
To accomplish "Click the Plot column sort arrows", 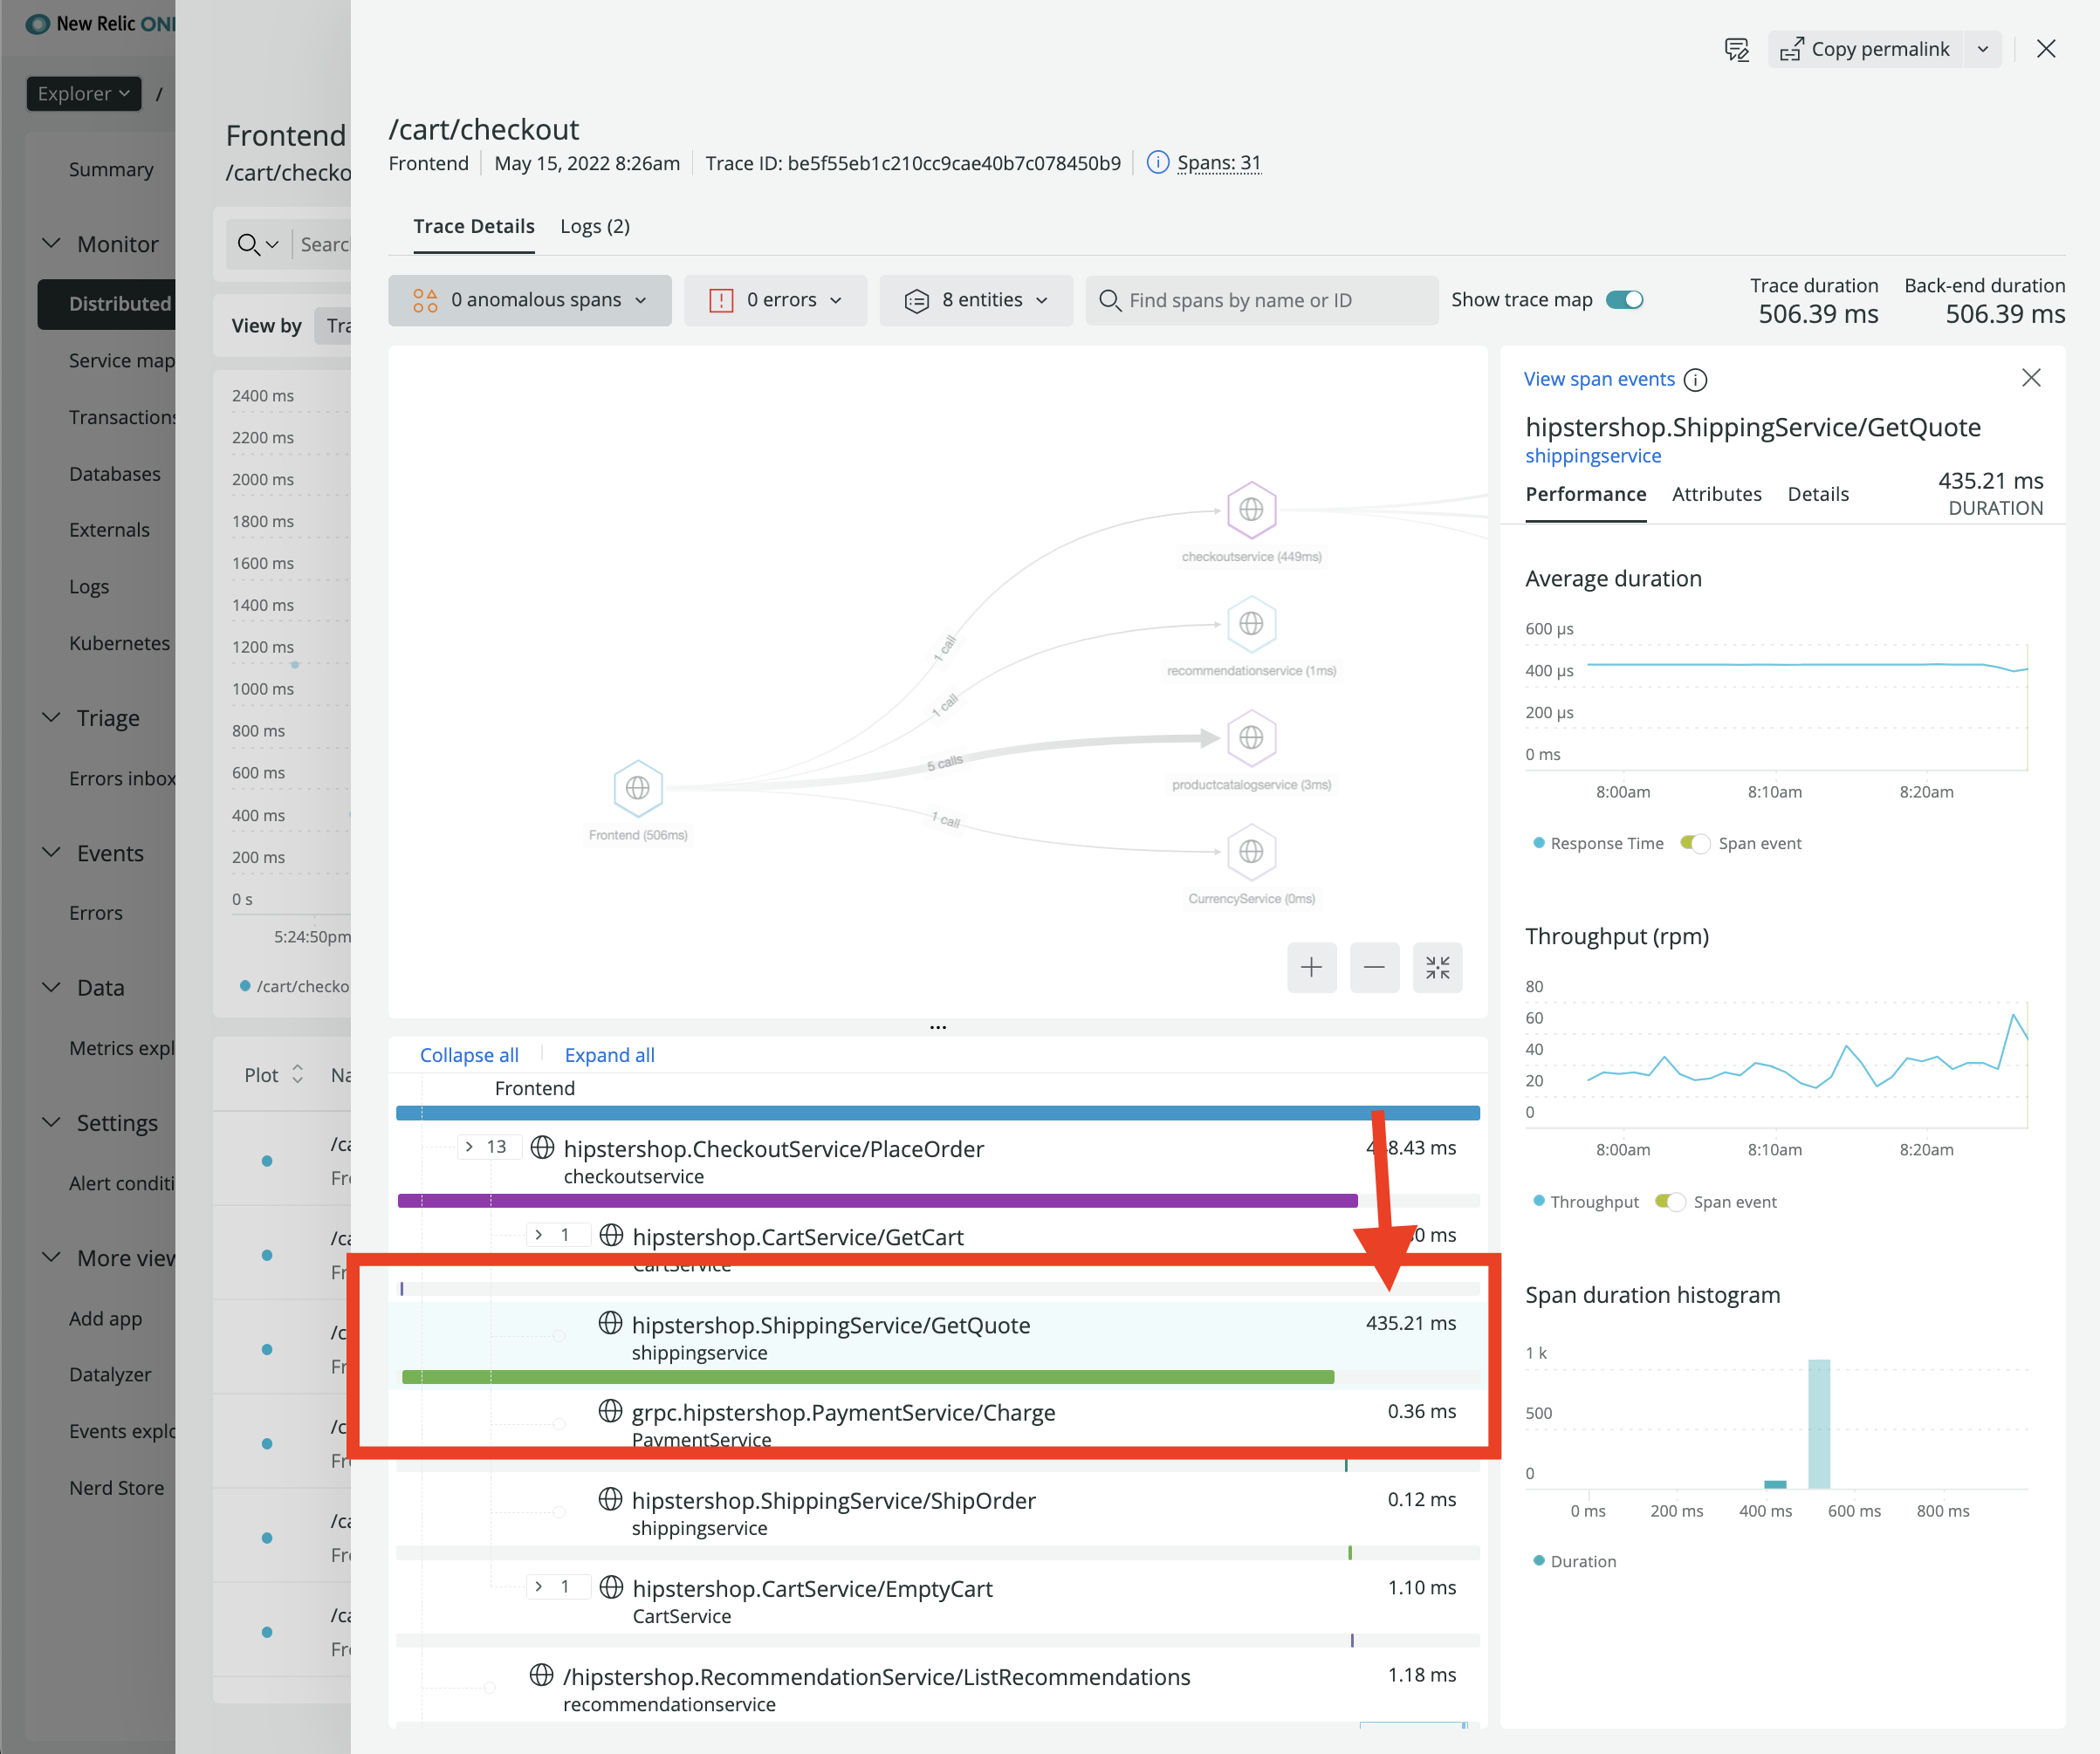I will click(297, 1074).
